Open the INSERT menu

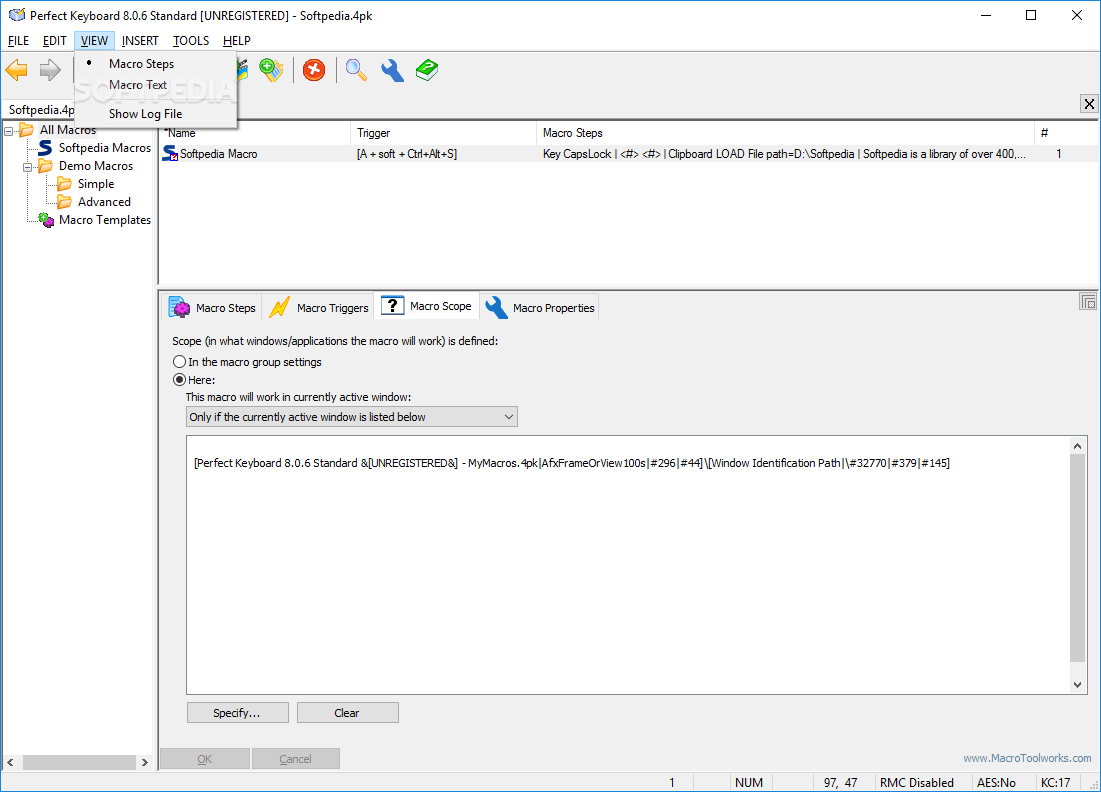coord(140,41)
